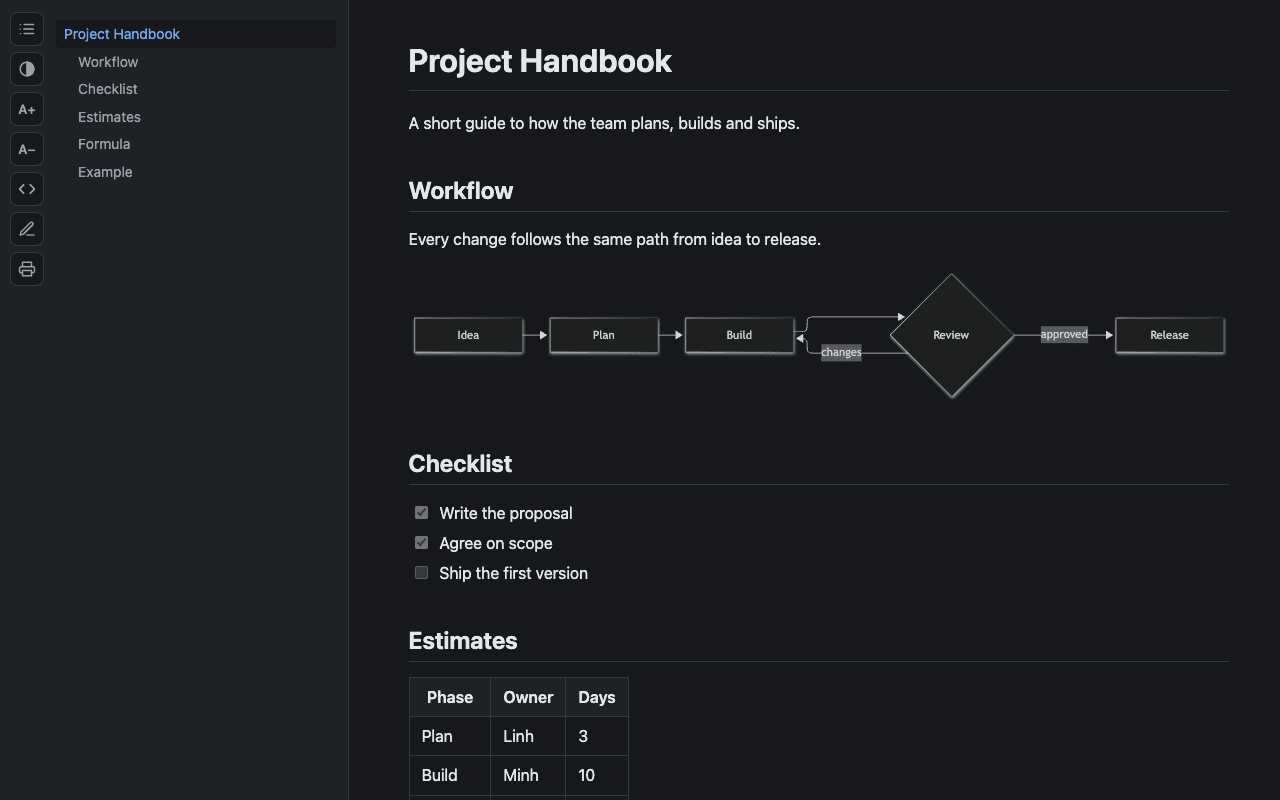
Task: Print the document with the printer icon
Action: pos(27,269)
